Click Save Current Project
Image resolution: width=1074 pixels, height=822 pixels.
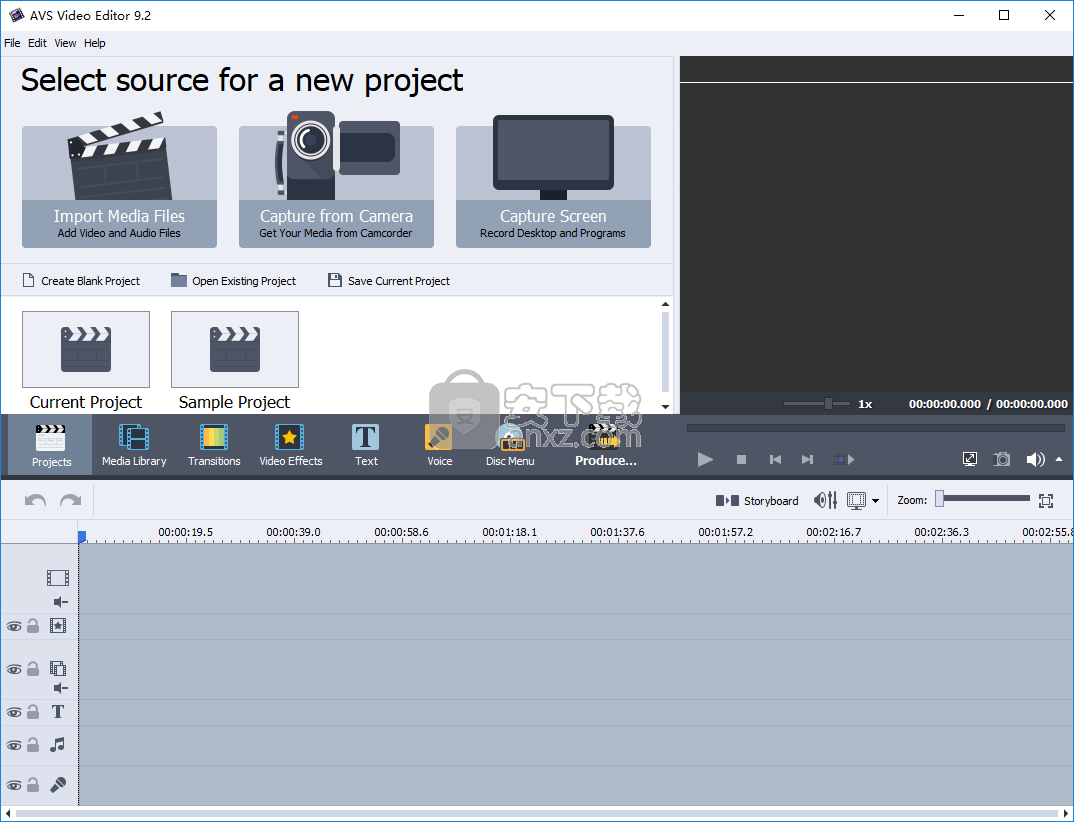point(389,281)
